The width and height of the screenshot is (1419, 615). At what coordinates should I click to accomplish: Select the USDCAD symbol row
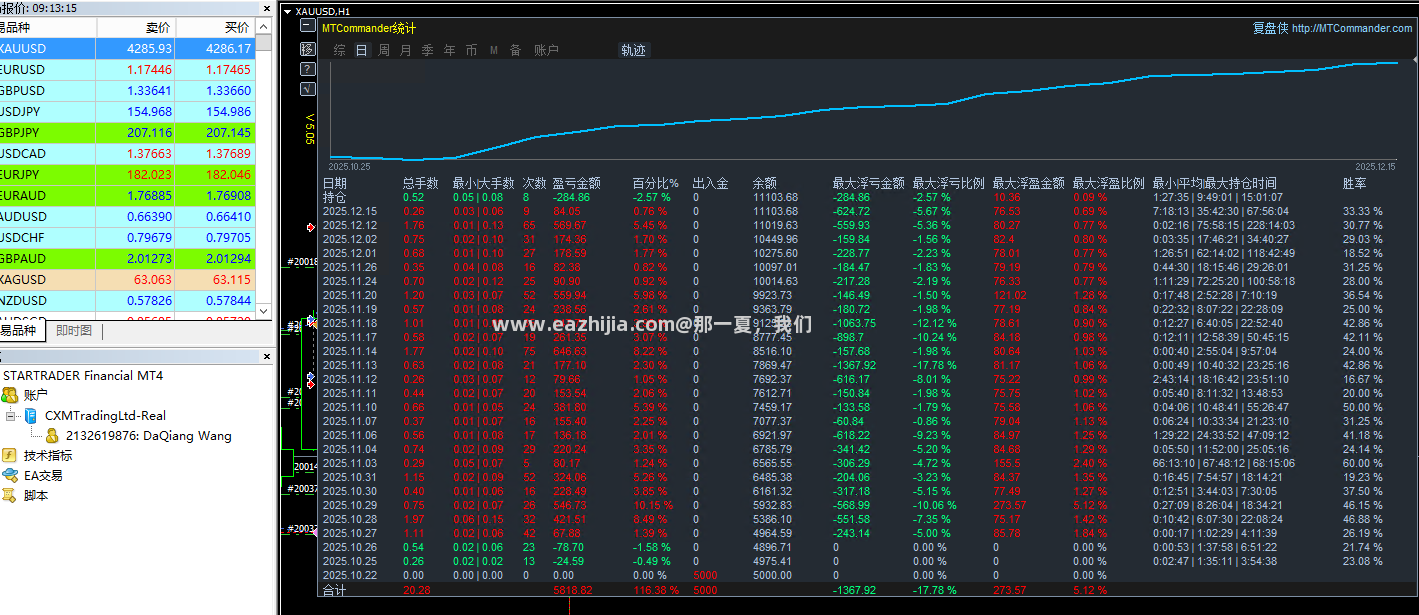[128, 153]
